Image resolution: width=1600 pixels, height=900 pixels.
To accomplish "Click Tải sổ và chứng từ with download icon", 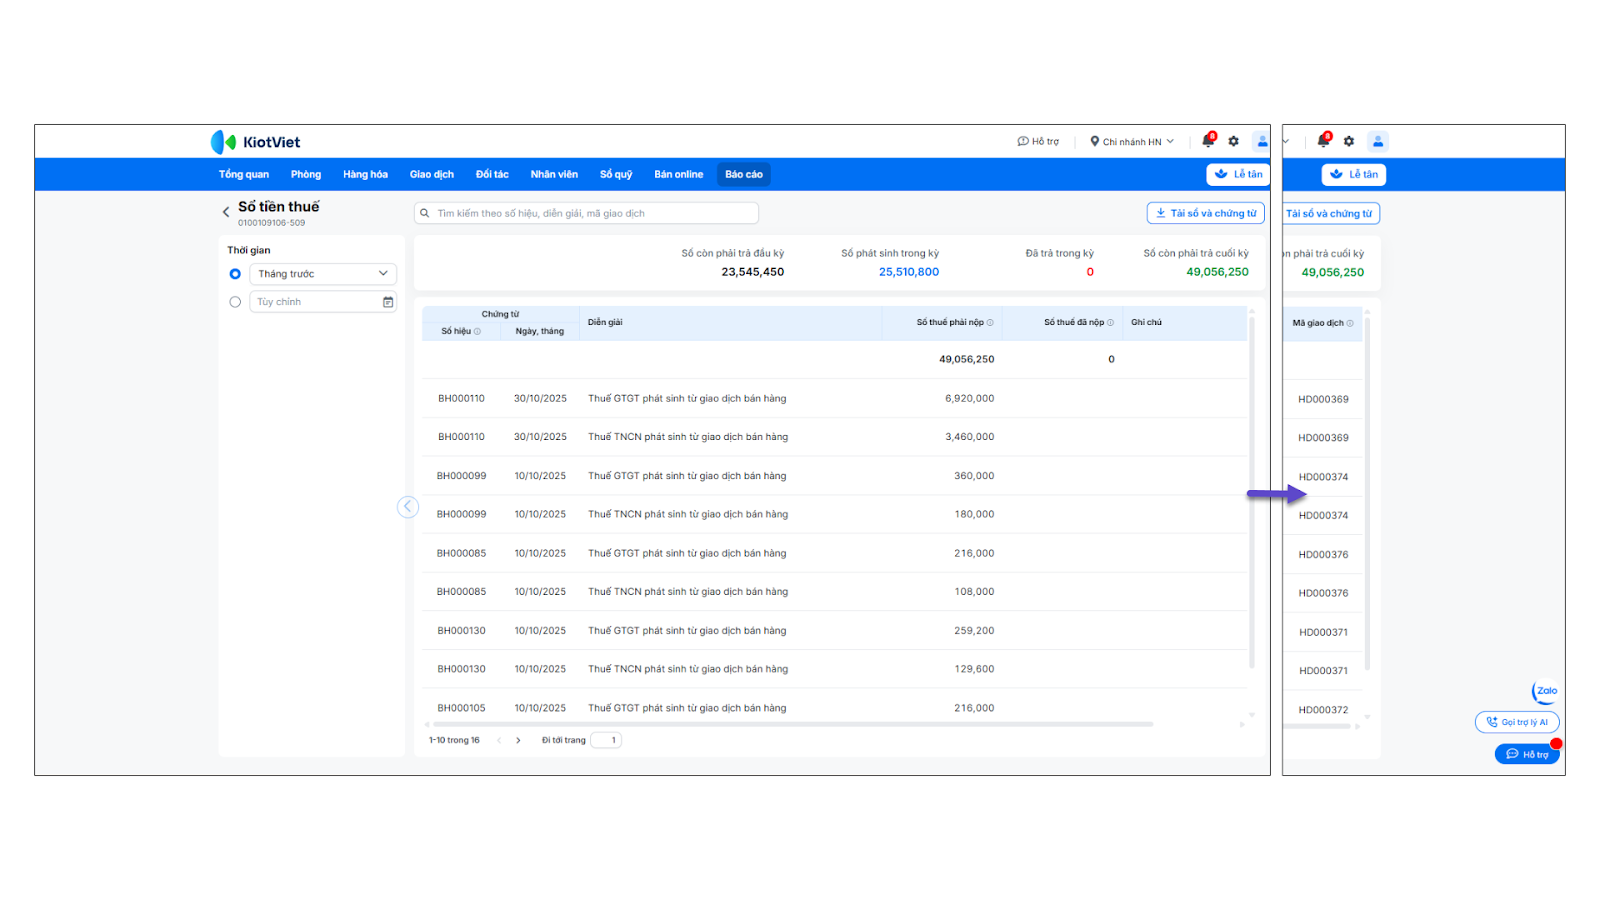I will 1206,213.
